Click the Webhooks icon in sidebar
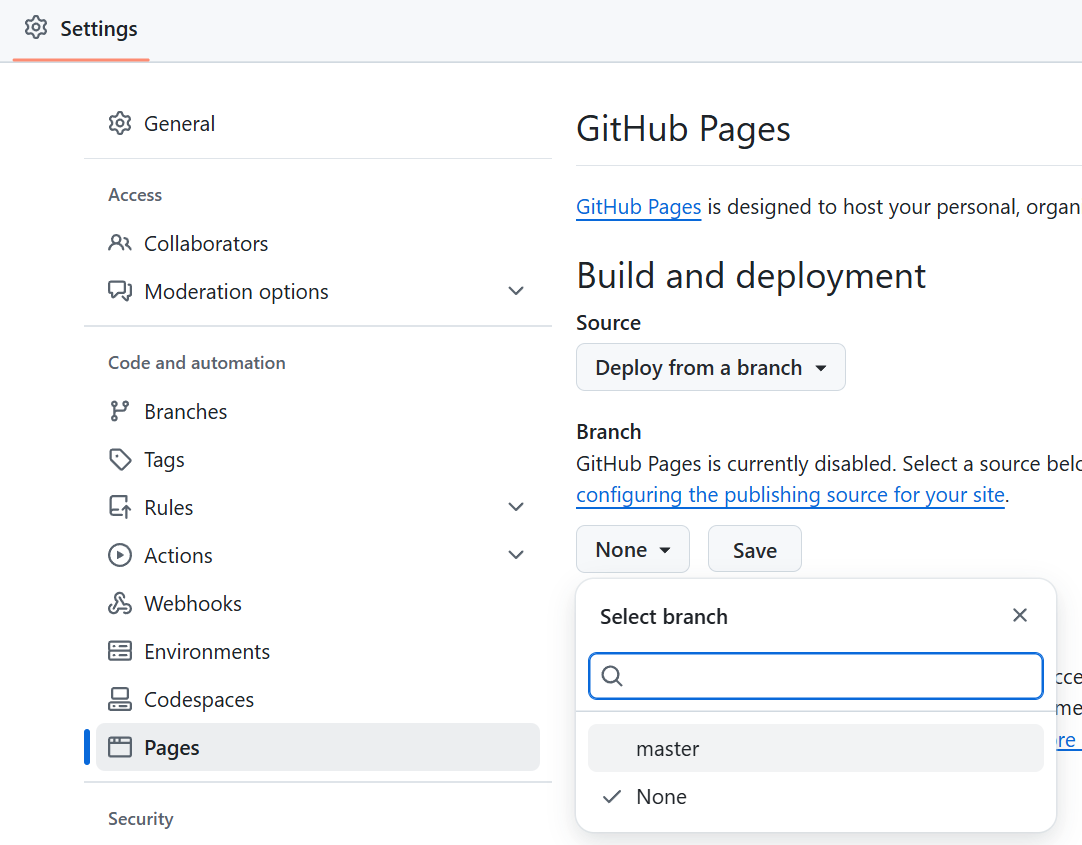This screenshot has width=1082, height=845. [120, 604]
